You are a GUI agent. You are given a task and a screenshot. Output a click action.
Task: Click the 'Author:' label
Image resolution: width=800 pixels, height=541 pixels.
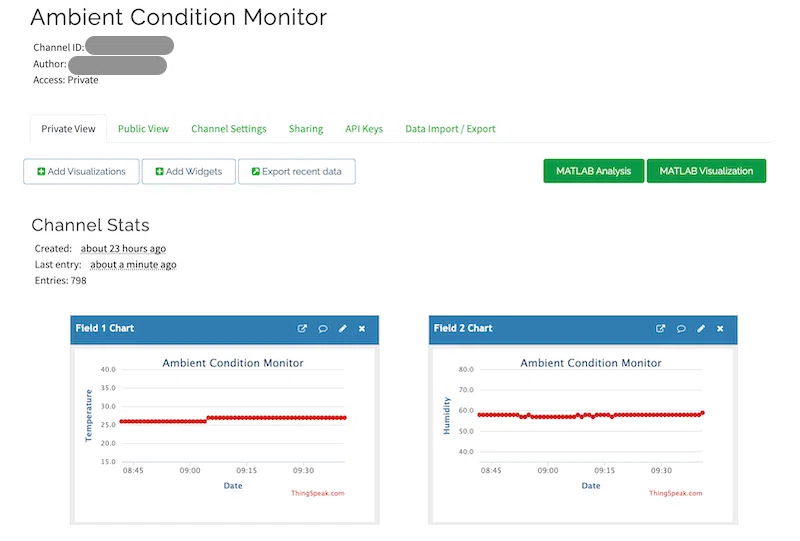[x=49, y=64]
